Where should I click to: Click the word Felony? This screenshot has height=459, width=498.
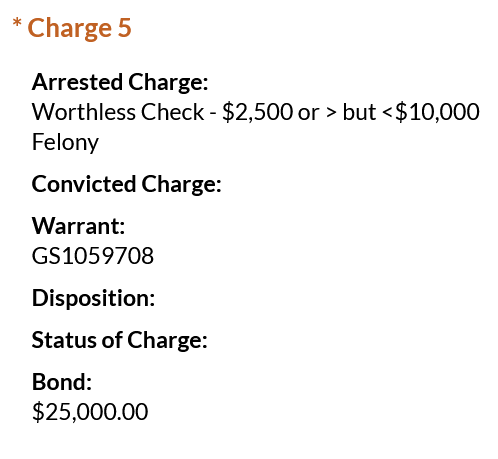pyautogui.click(x=65, y=142)
